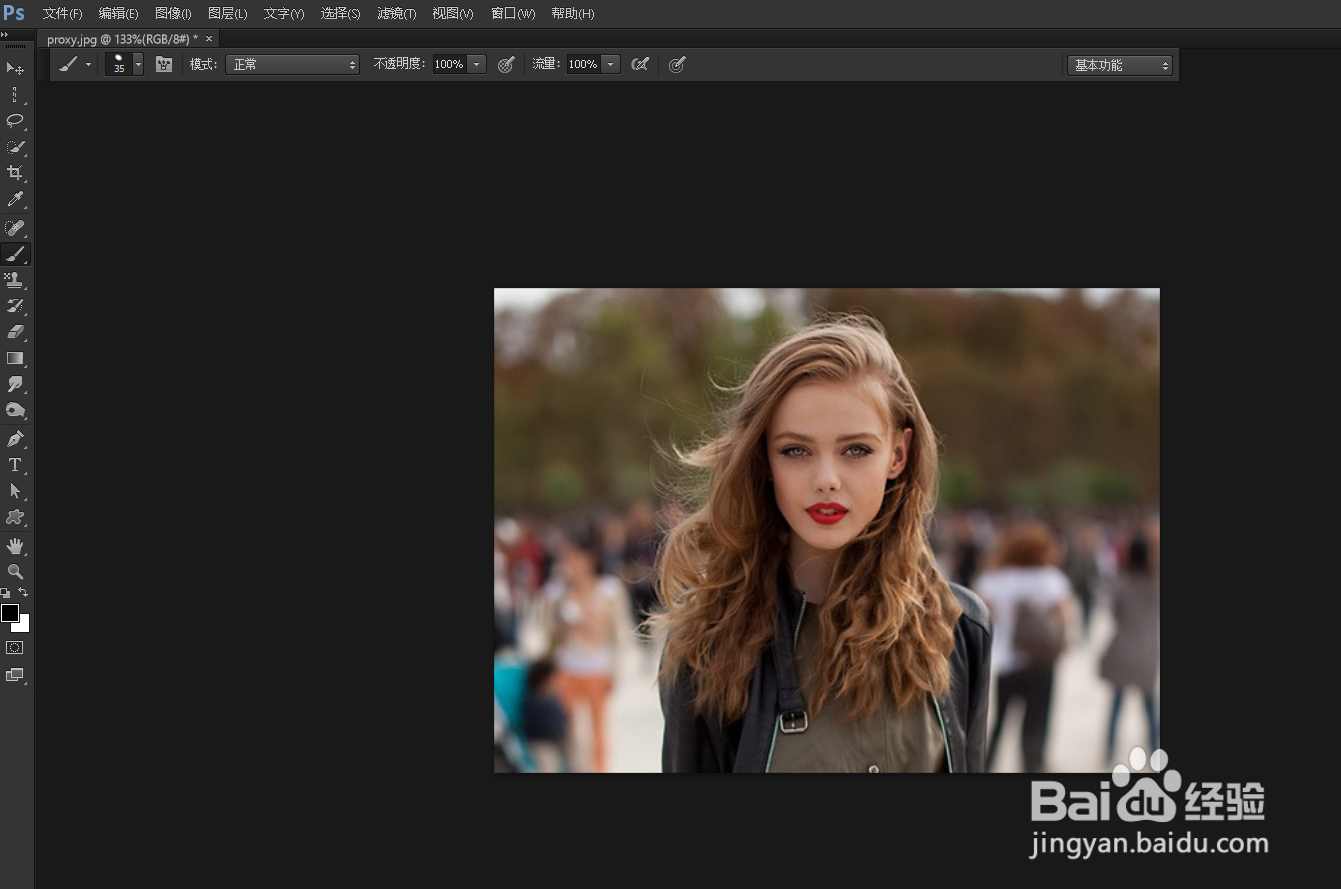Select the Lasso tool
Screen dimensions: 1341x889
[x=15, y=121]
